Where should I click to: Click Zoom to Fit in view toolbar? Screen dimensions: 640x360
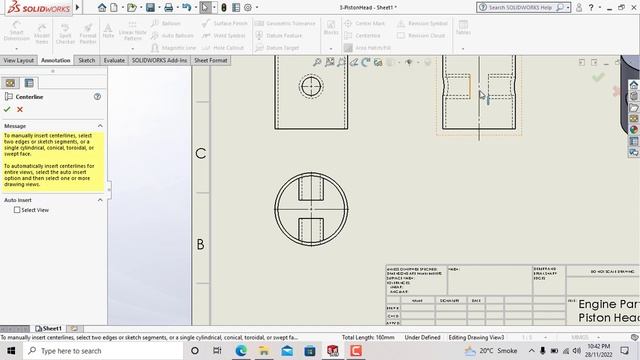pyautogui.click(x=317, y=62)
